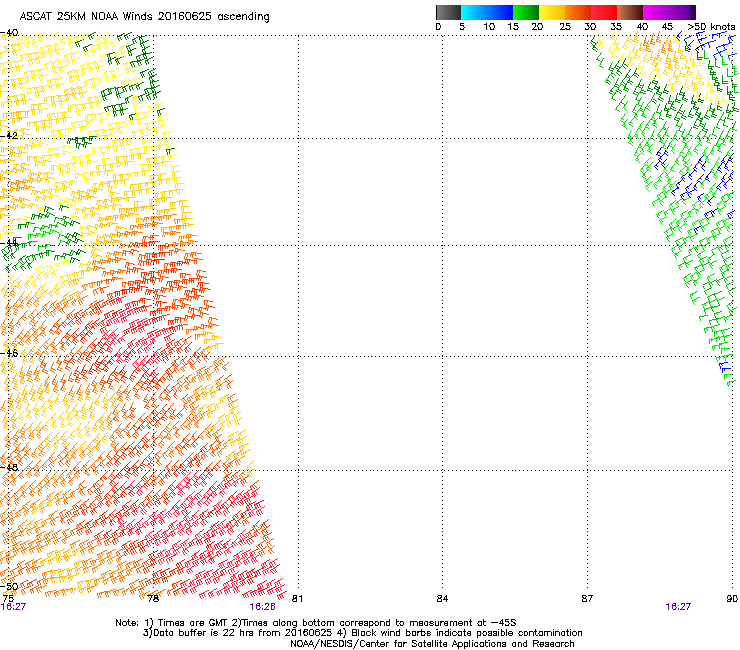Viewport: 740px width, 650px height.
Task: Click the latitude label '-40'
Action: [9, 33]
